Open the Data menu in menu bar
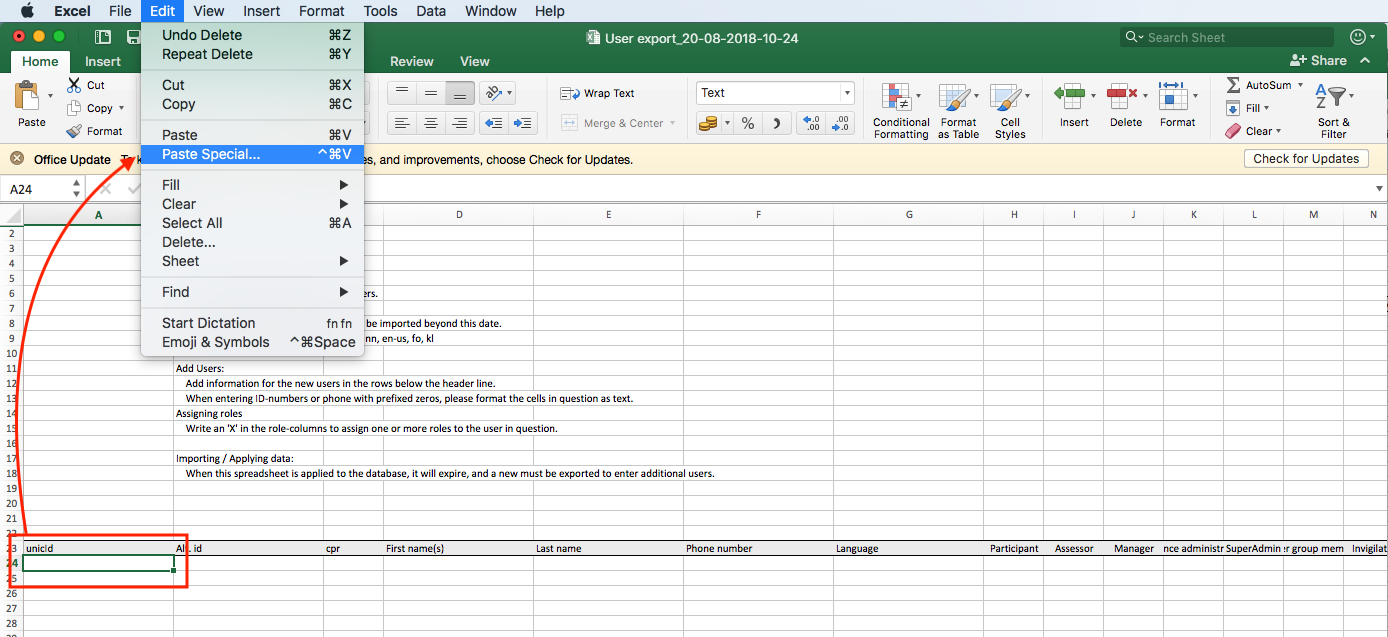The image size is (1388, 637). 431,11
